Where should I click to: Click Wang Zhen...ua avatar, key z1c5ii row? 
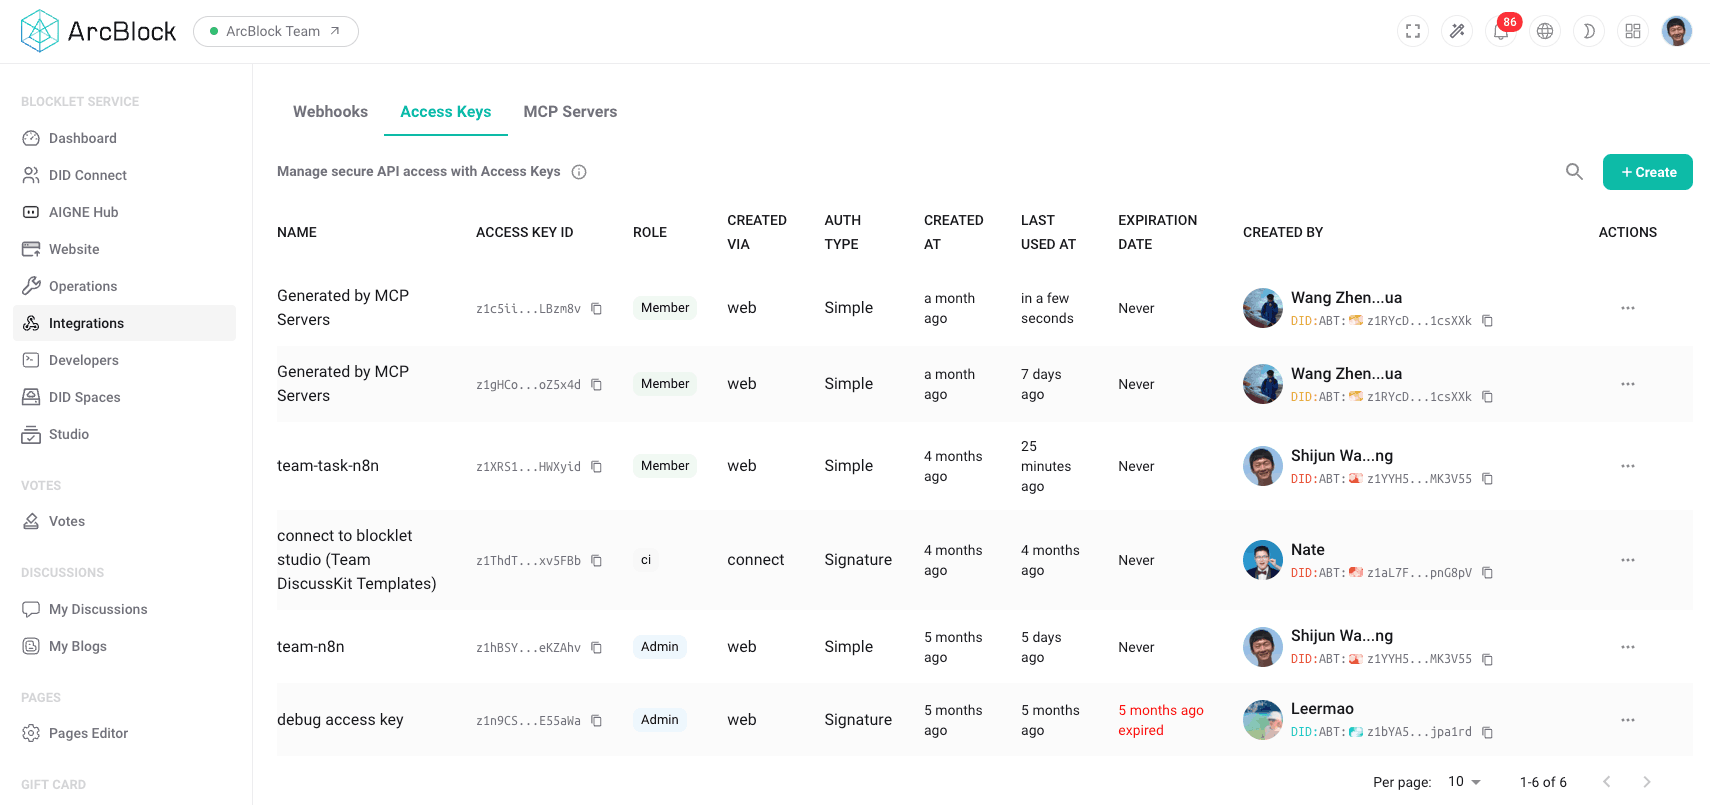[1263, 308]
